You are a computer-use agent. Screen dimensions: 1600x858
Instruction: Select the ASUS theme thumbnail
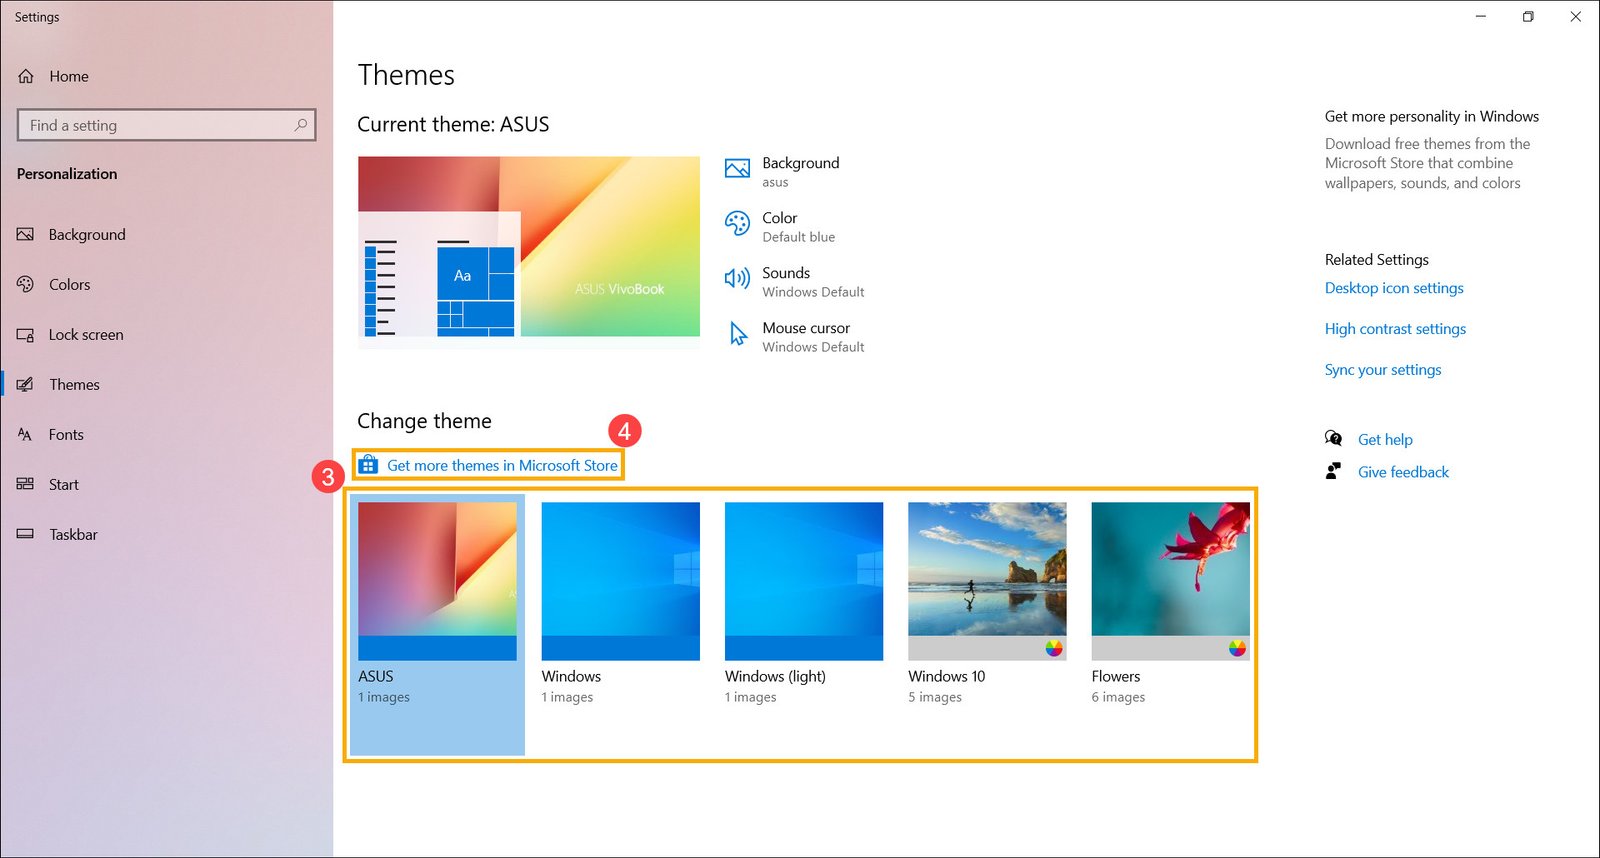pos(437,581)
